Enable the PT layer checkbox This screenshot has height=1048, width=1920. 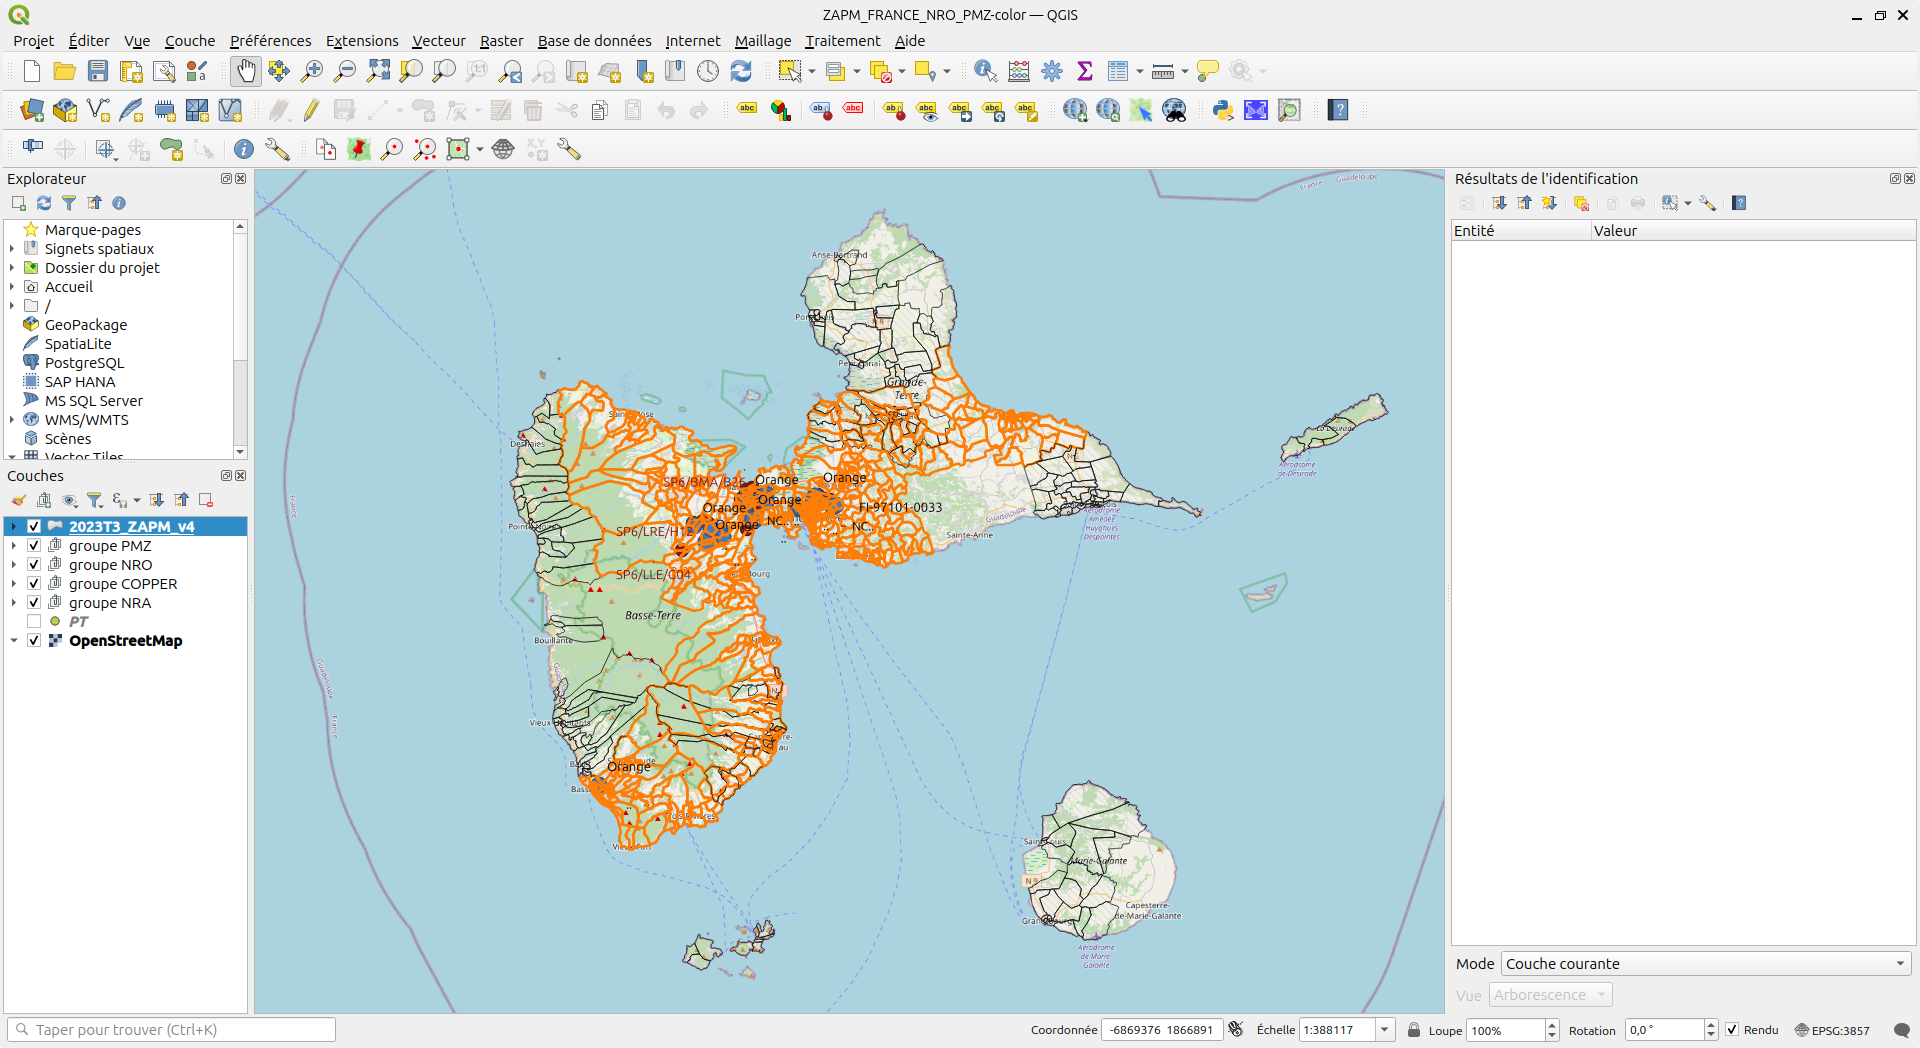tap(34, 621)
